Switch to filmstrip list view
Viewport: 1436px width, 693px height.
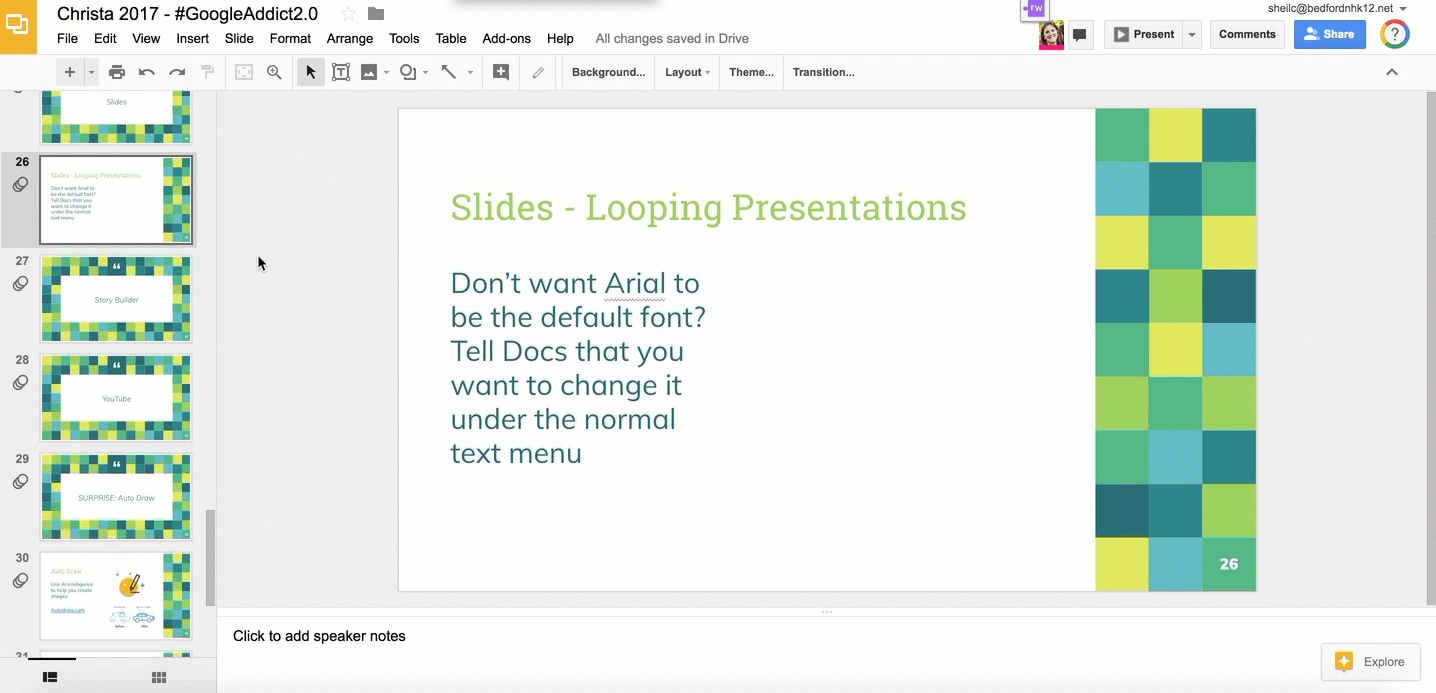coord(50,677)
